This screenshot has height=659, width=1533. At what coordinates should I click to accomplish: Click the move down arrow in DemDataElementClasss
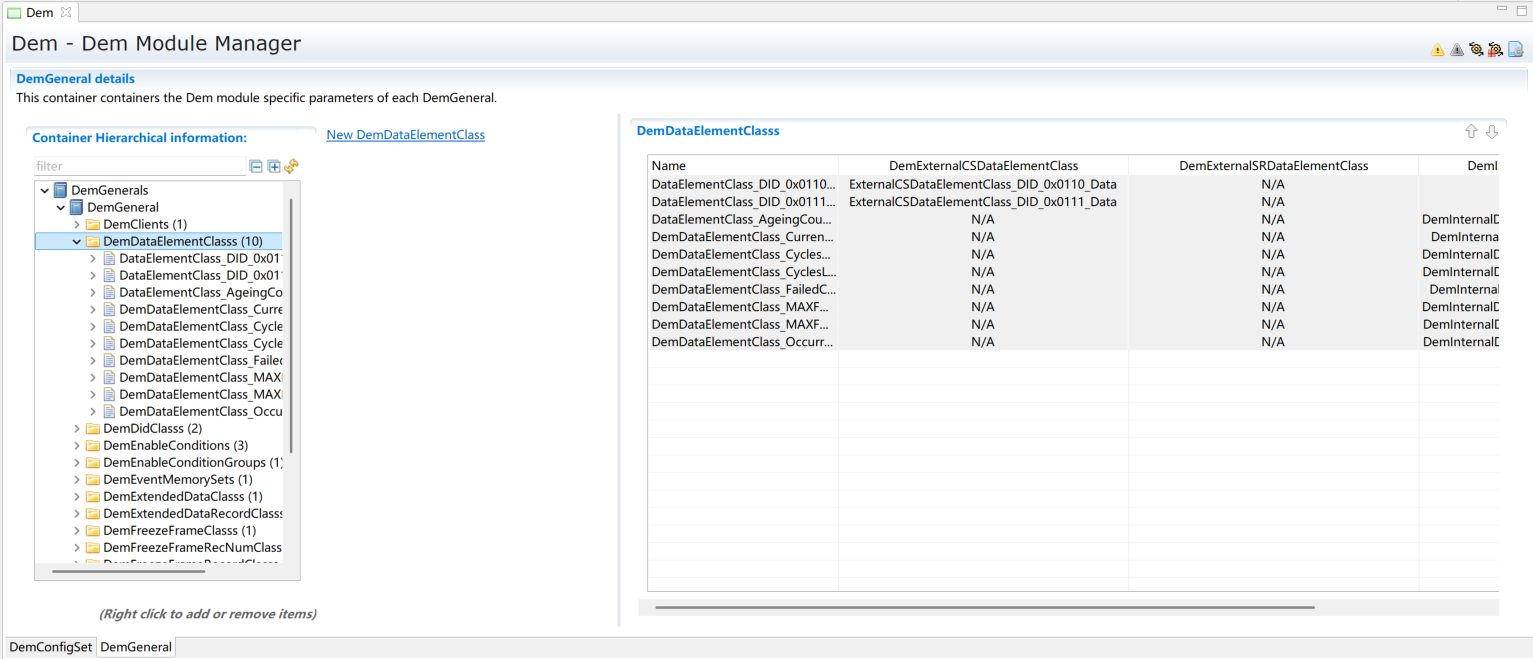pyautogui.click(x=1491, y=132)
